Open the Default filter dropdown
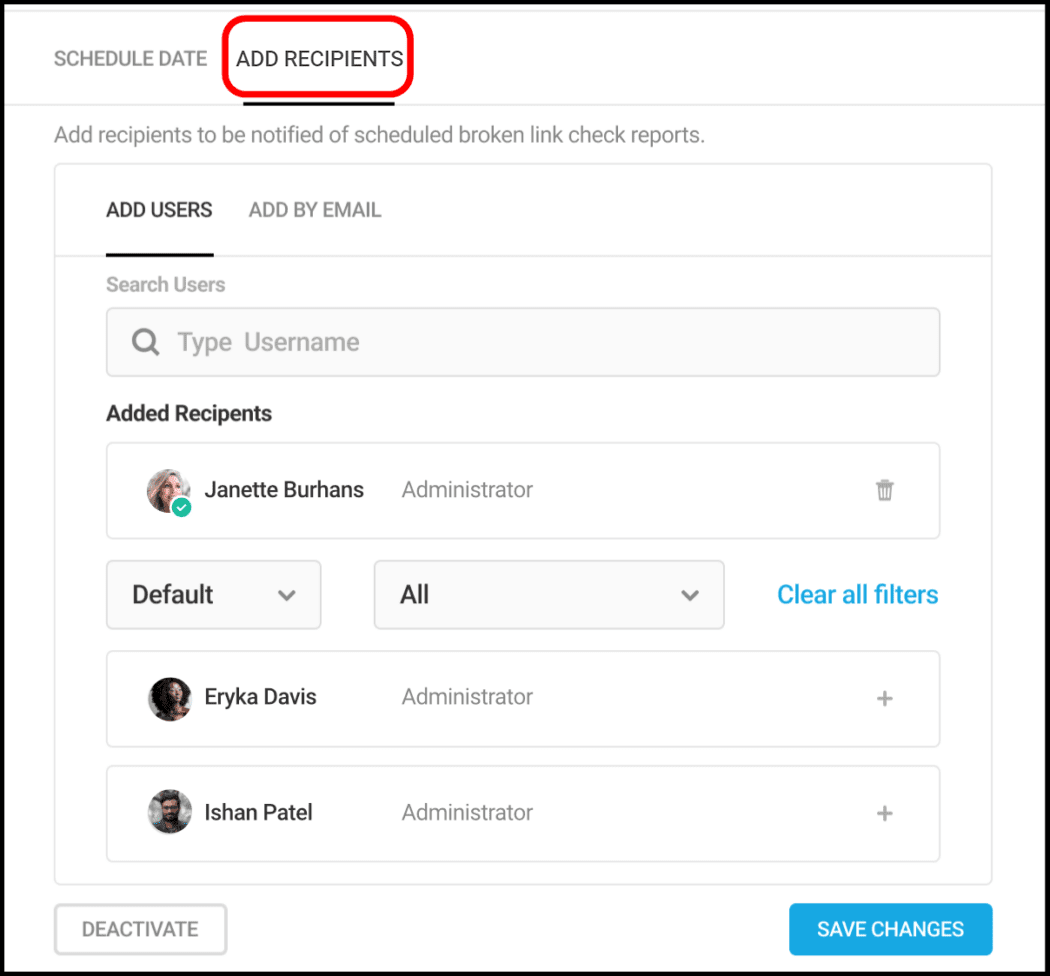 click(213, 594)
